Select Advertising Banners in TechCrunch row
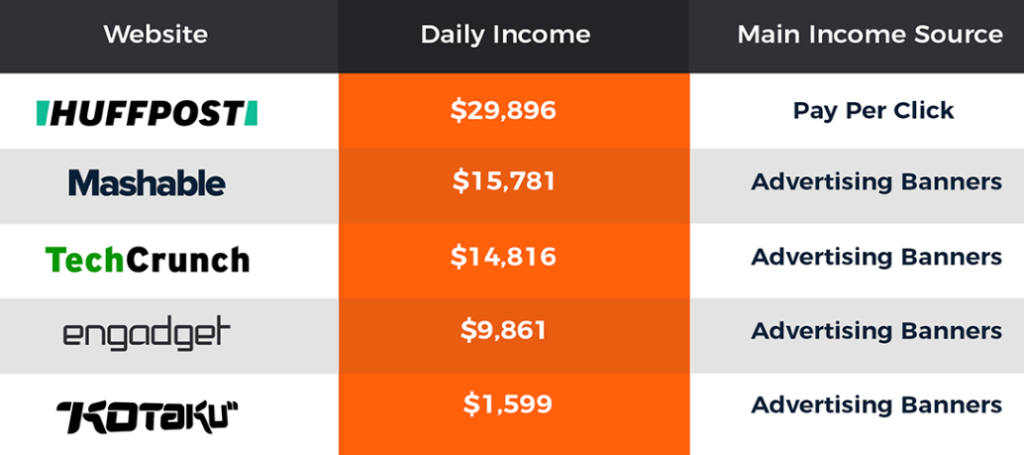The image size is (1024, 455). [x=876, y=257]
